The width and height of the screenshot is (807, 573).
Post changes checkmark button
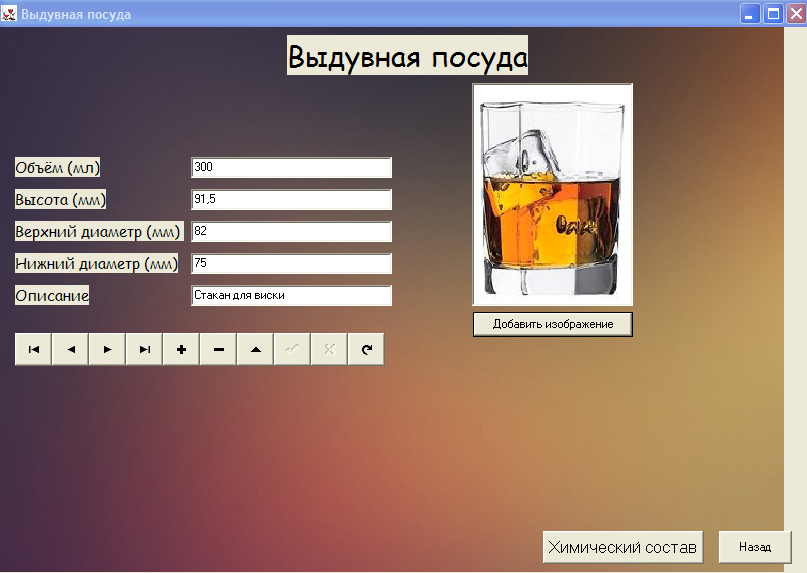pos(292,350)
